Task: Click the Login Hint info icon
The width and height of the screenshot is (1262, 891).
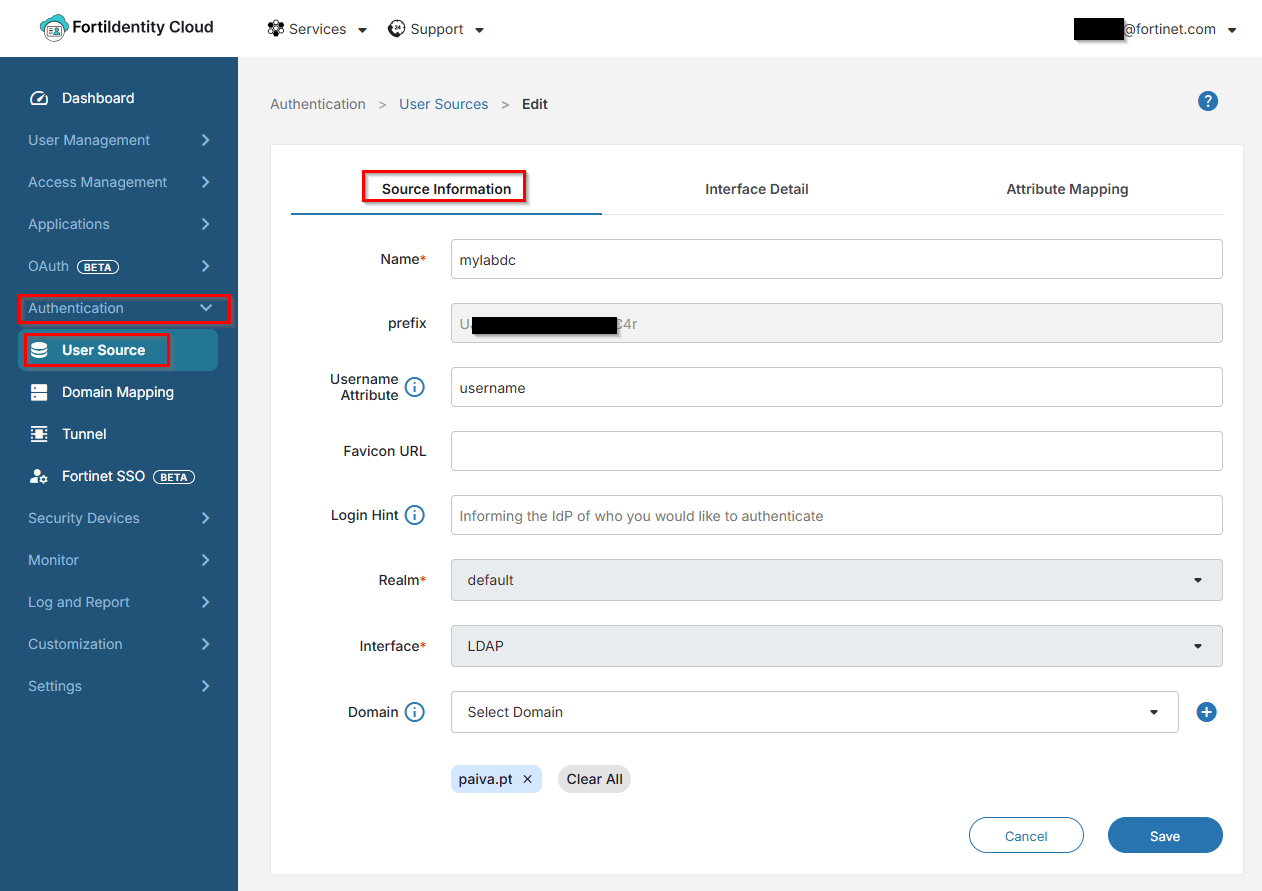Action: tap(414, 515)
